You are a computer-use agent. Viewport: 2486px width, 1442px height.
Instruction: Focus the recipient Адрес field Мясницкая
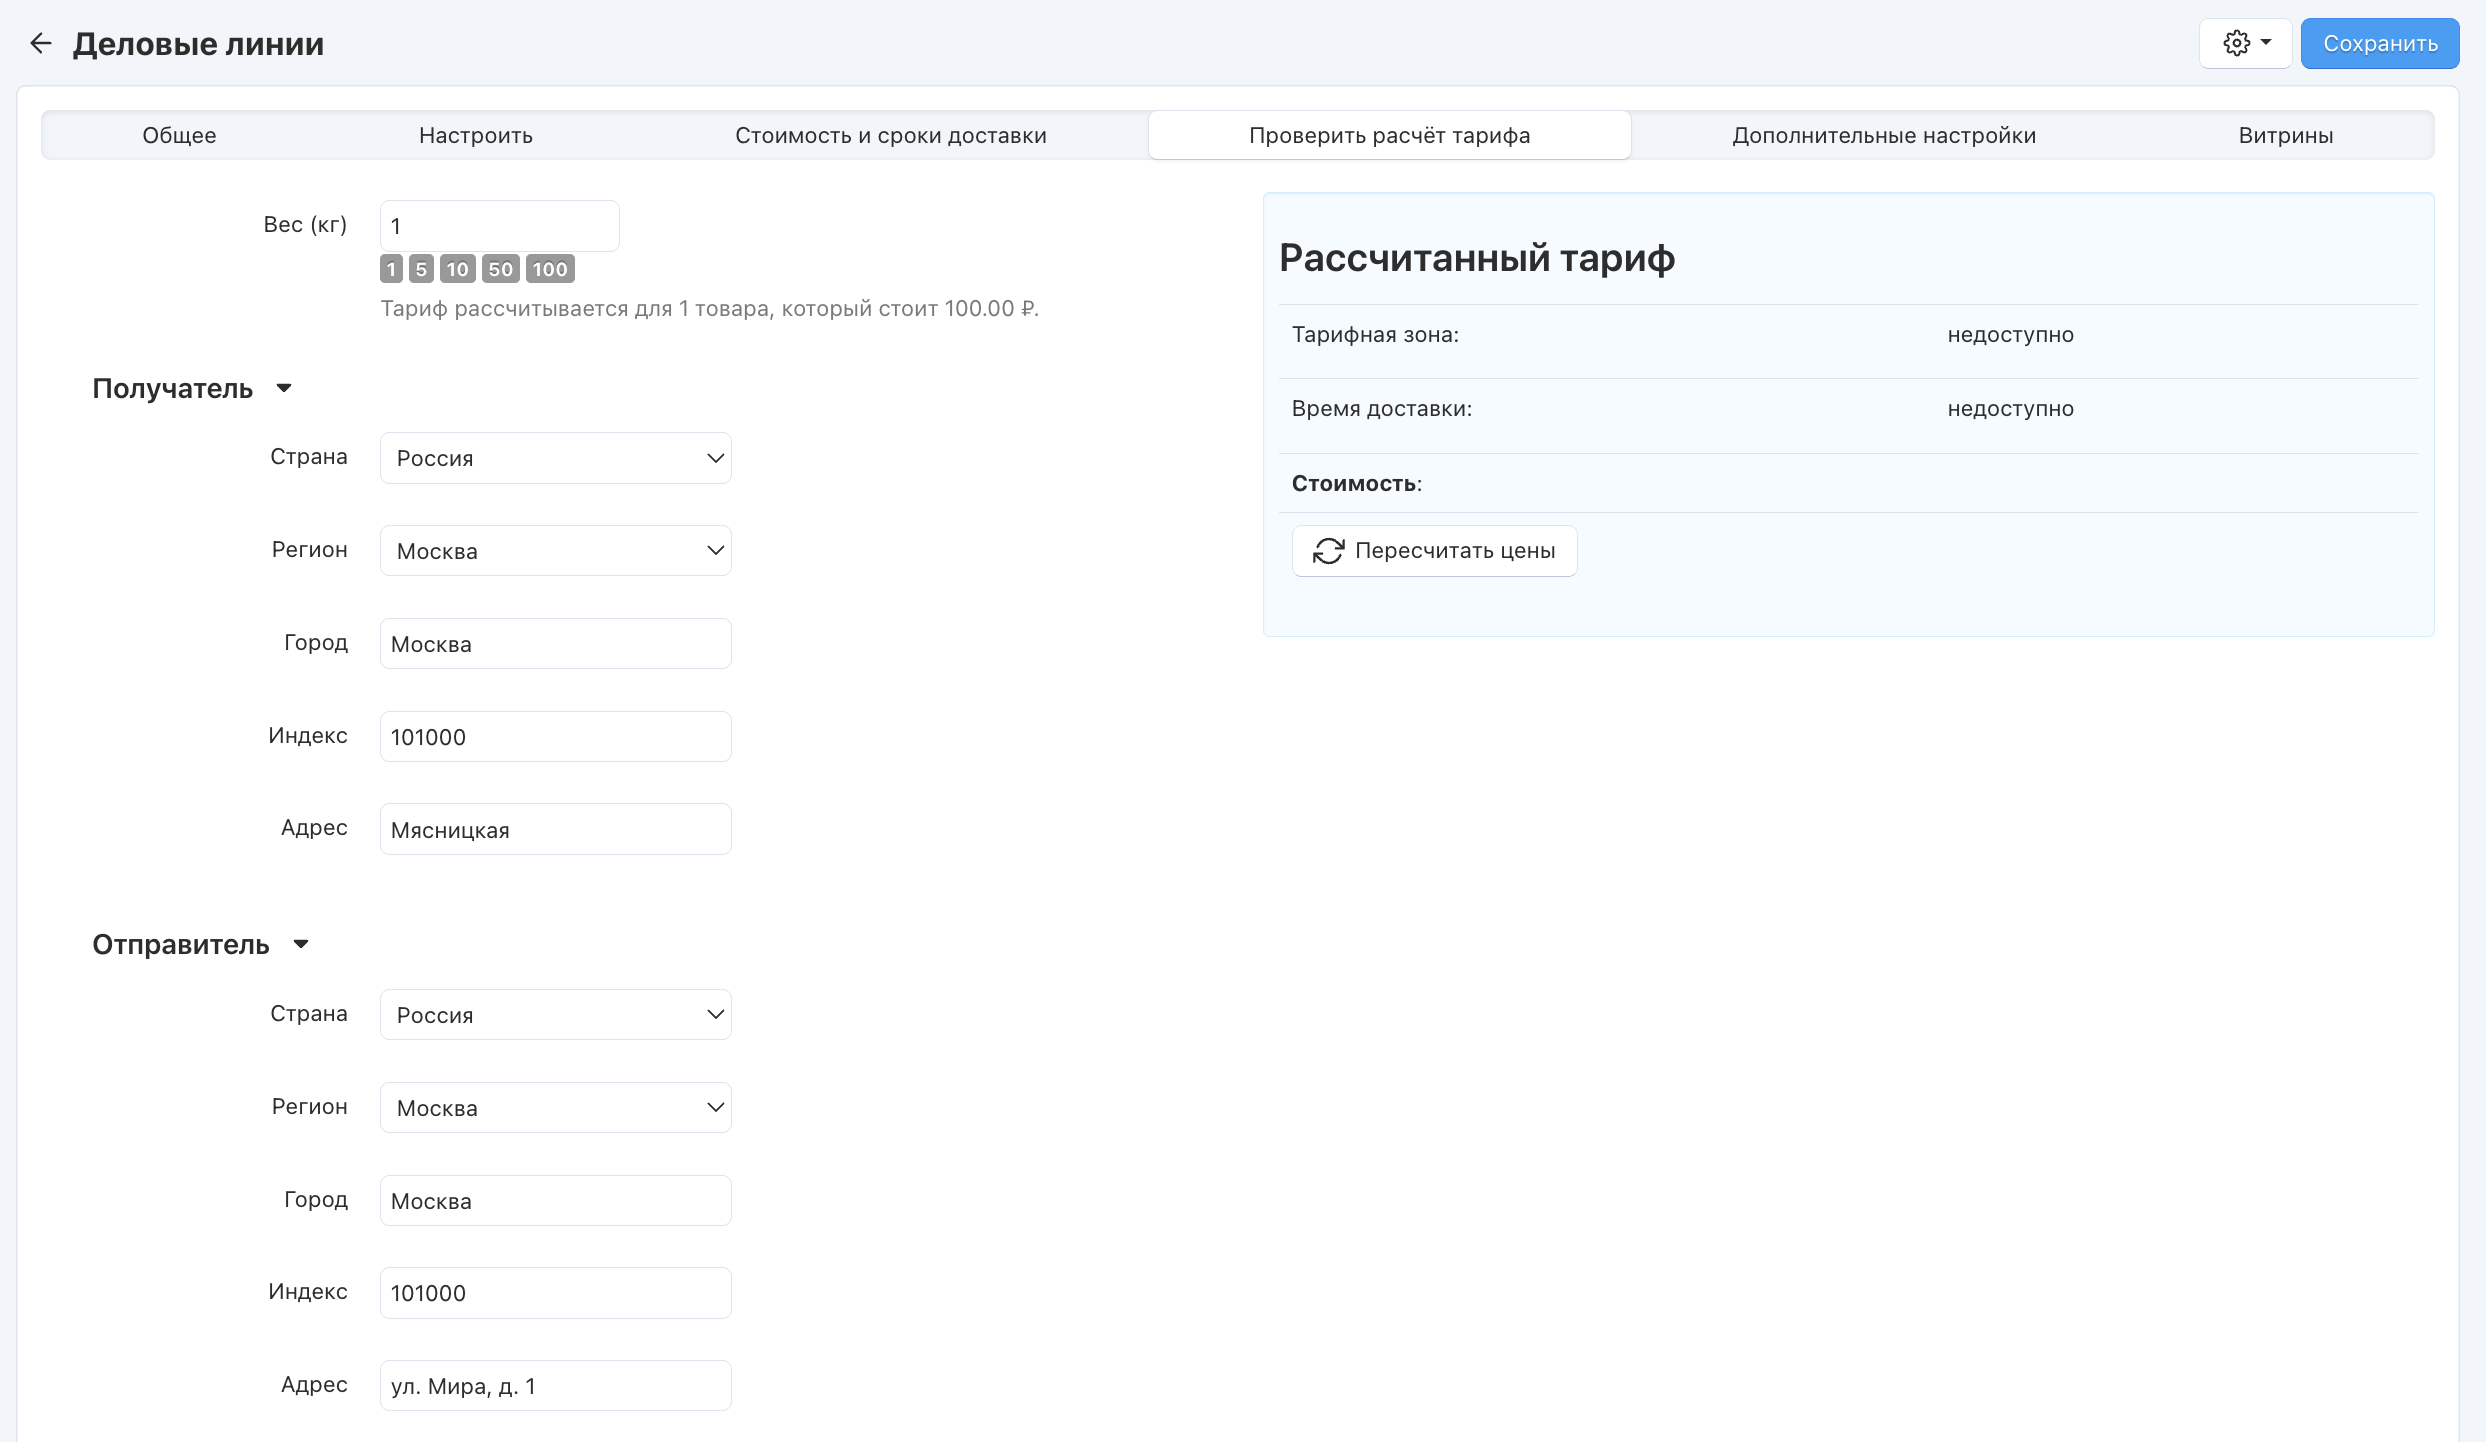coord(555,830)
